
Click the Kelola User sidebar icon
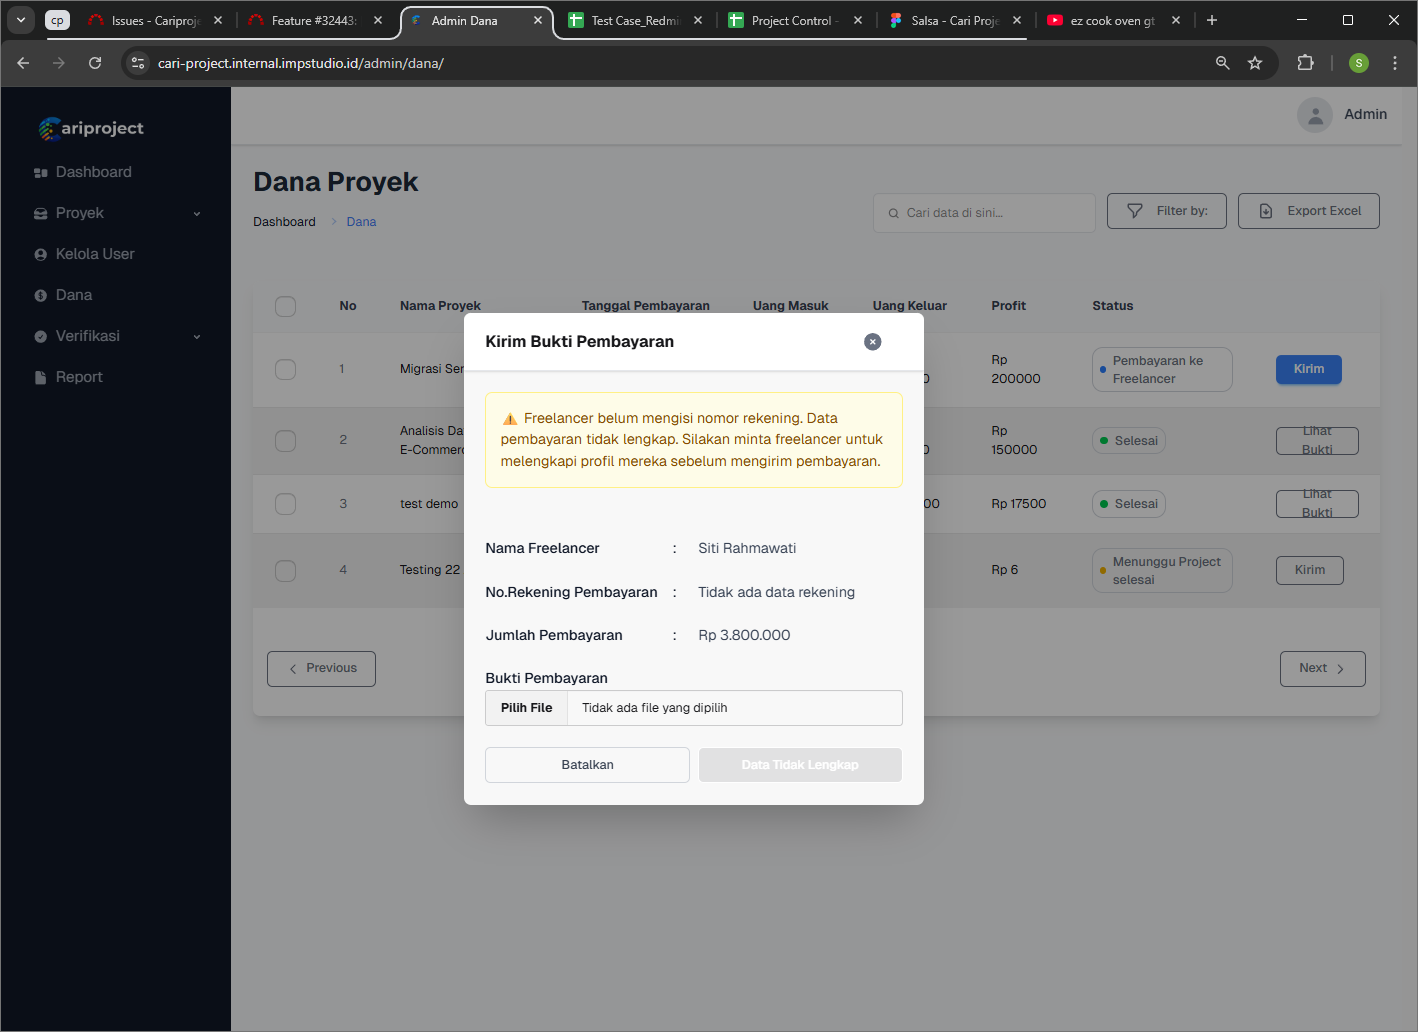click(x=41, y=255)
